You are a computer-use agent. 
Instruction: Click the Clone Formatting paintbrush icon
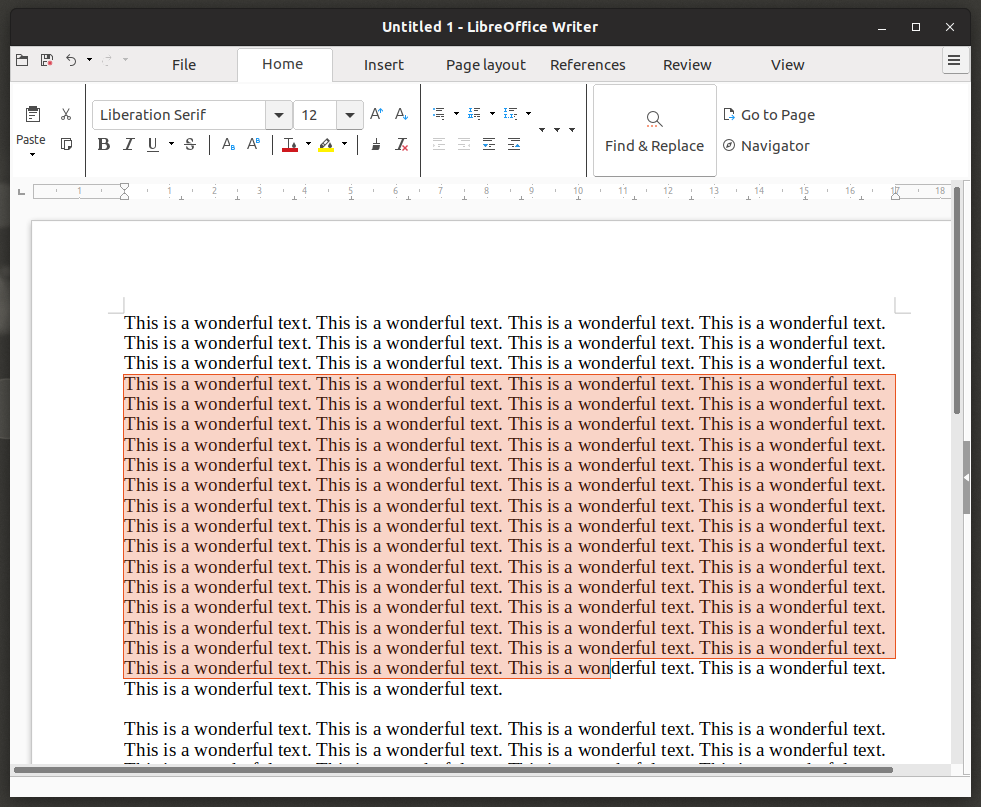point(376,145)
